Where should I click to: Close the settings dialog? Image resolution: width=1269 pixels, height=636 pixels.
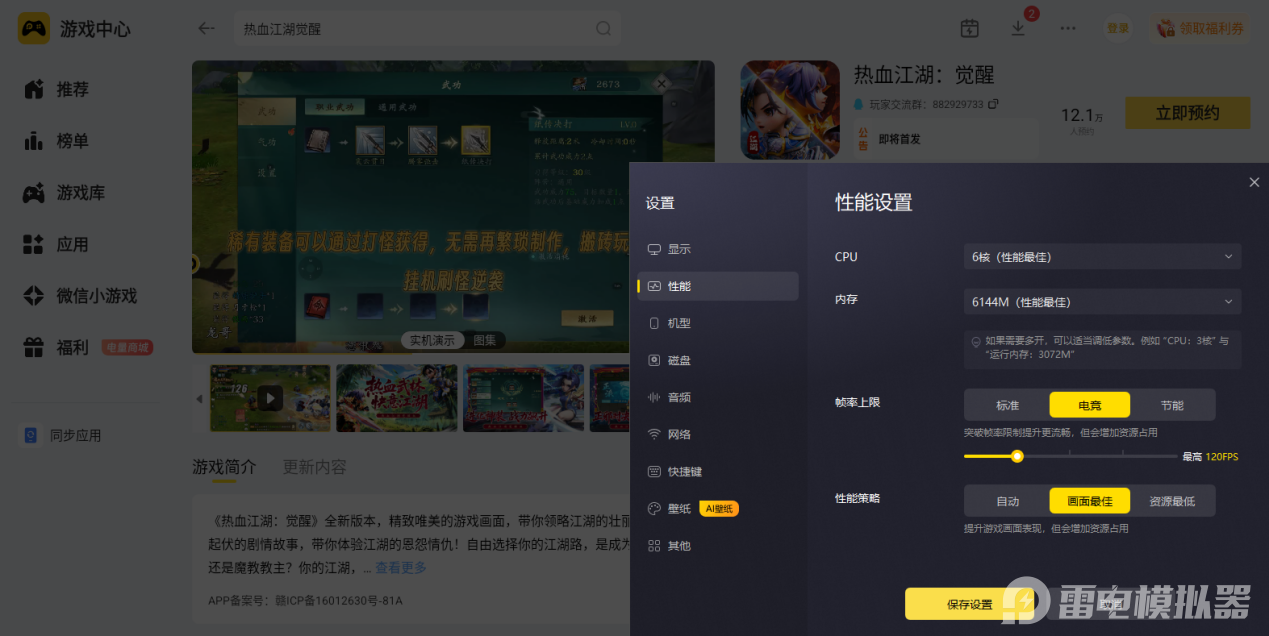coord(1254,182)
